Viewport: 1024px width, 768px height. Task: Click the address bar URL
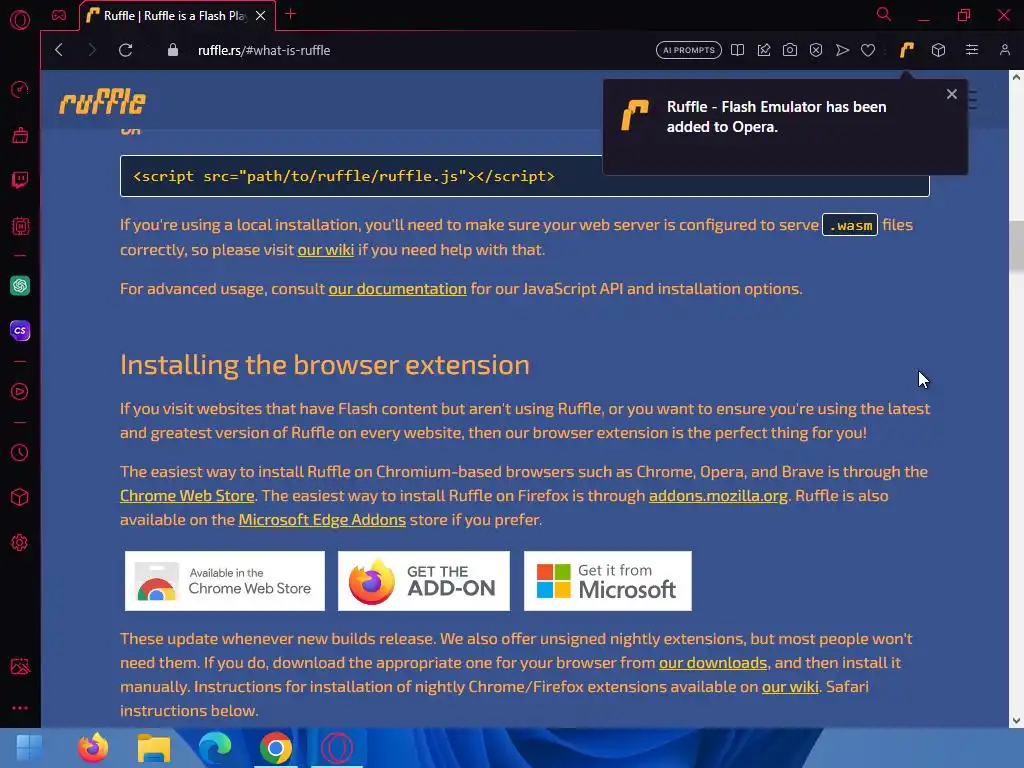pyautogui.click(x=264, y=50)
